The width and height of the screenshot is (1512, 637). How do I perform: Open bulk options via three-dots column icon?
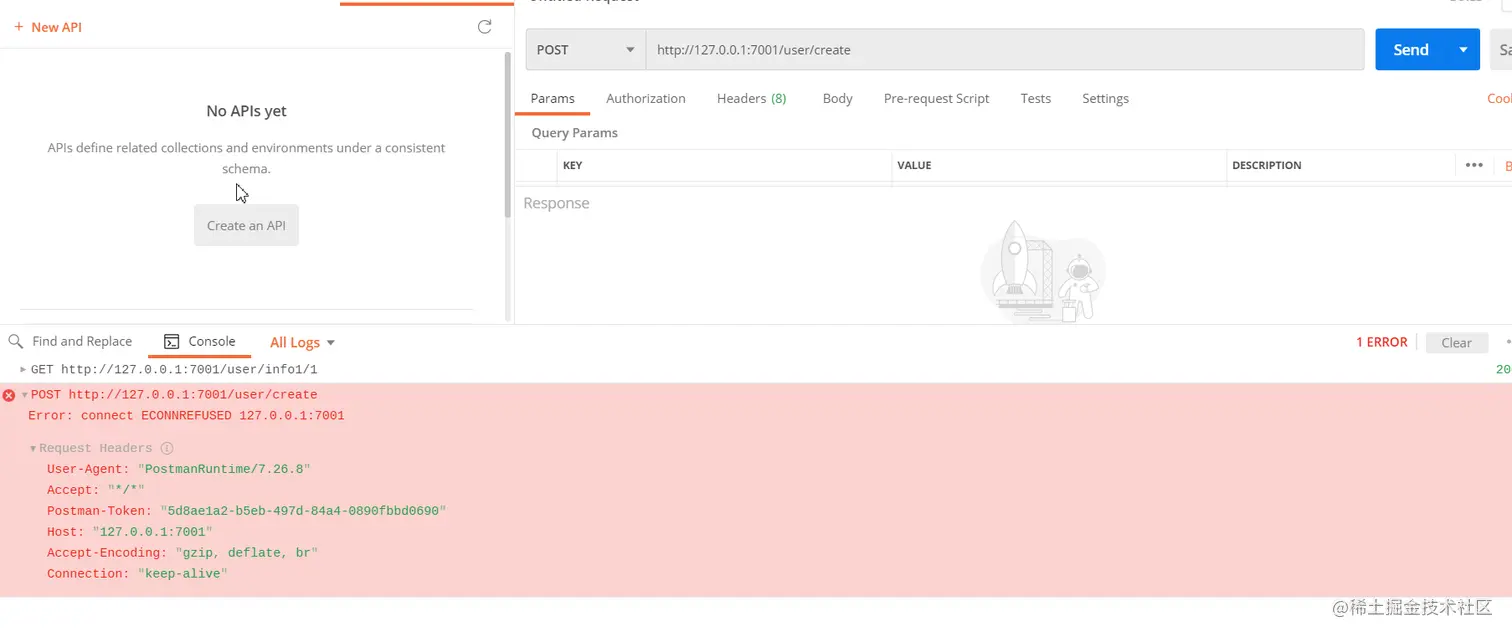coord(1474,165)
